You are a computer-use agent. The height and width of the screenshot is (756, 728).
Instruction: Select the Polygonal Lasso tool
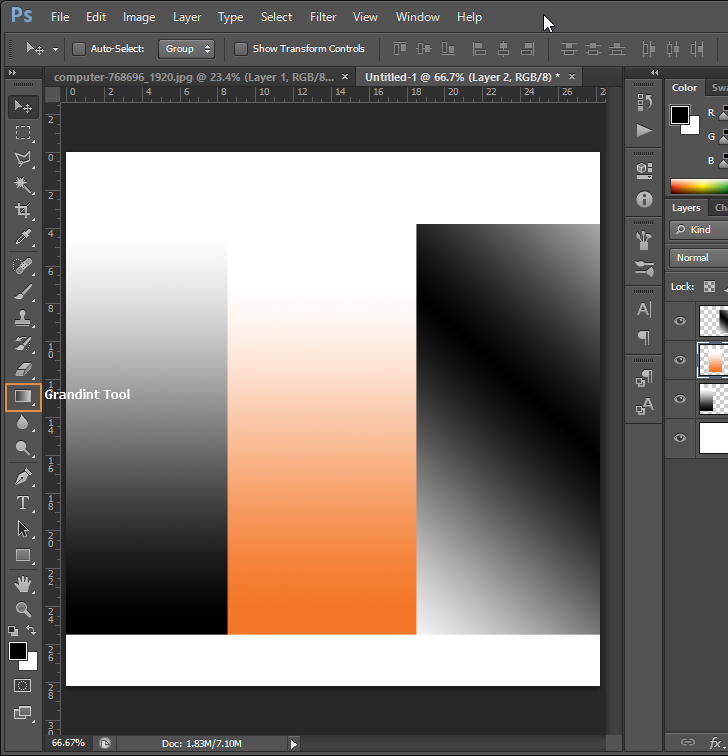[x=23, y=159]
